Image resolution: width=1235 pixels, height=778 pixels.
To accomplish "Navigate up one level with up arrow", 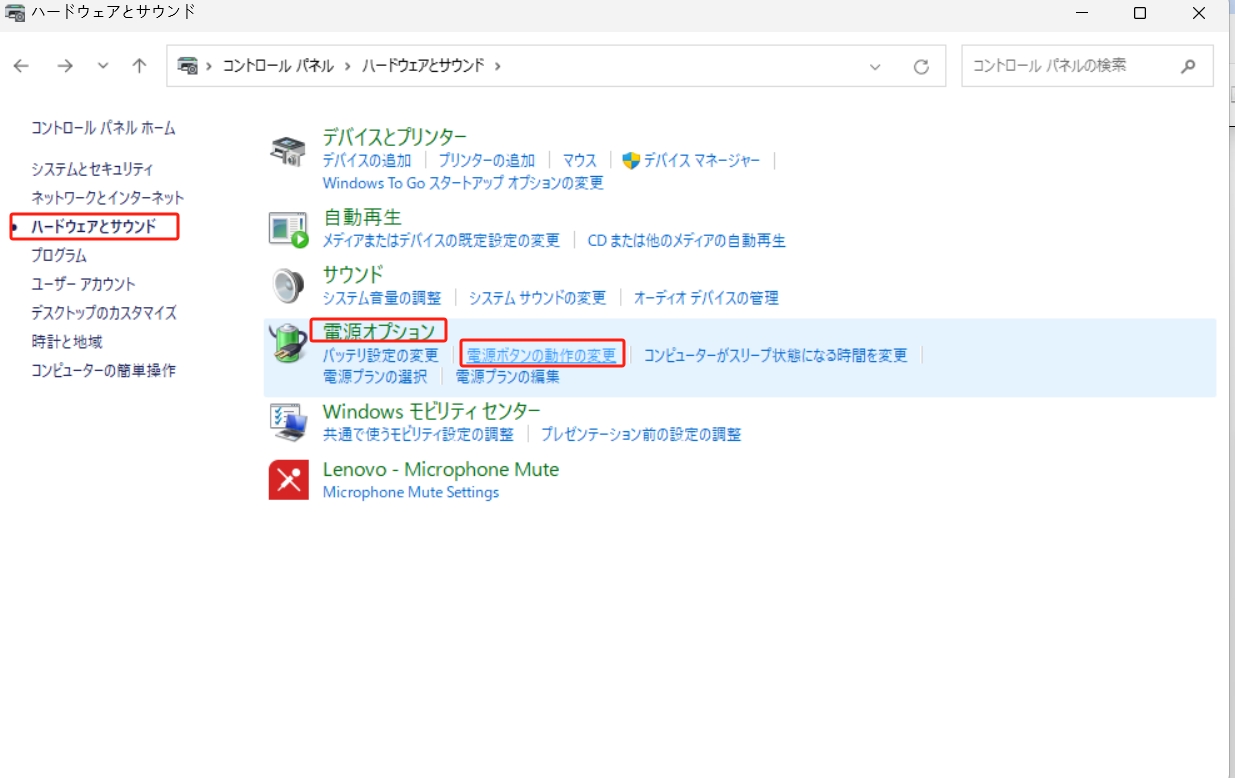I will (x=139, y=66).
